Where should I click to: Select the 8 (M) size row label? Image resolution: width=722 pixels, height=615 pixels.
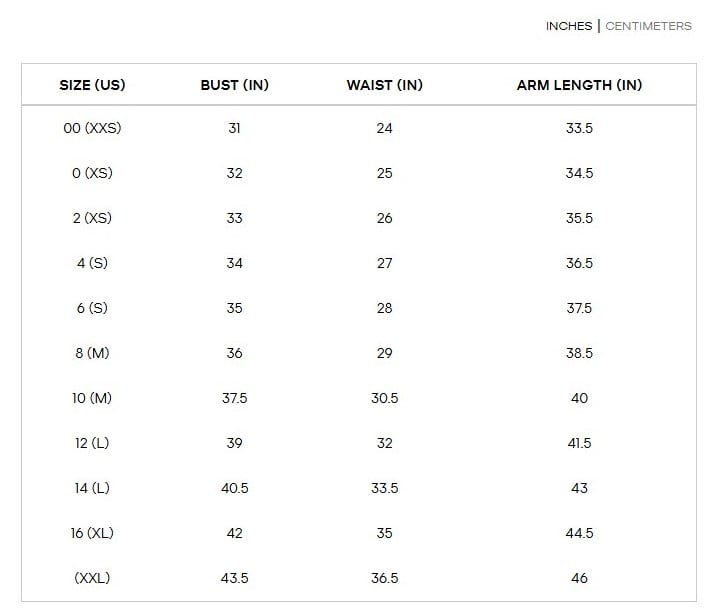tap(92, 353)
